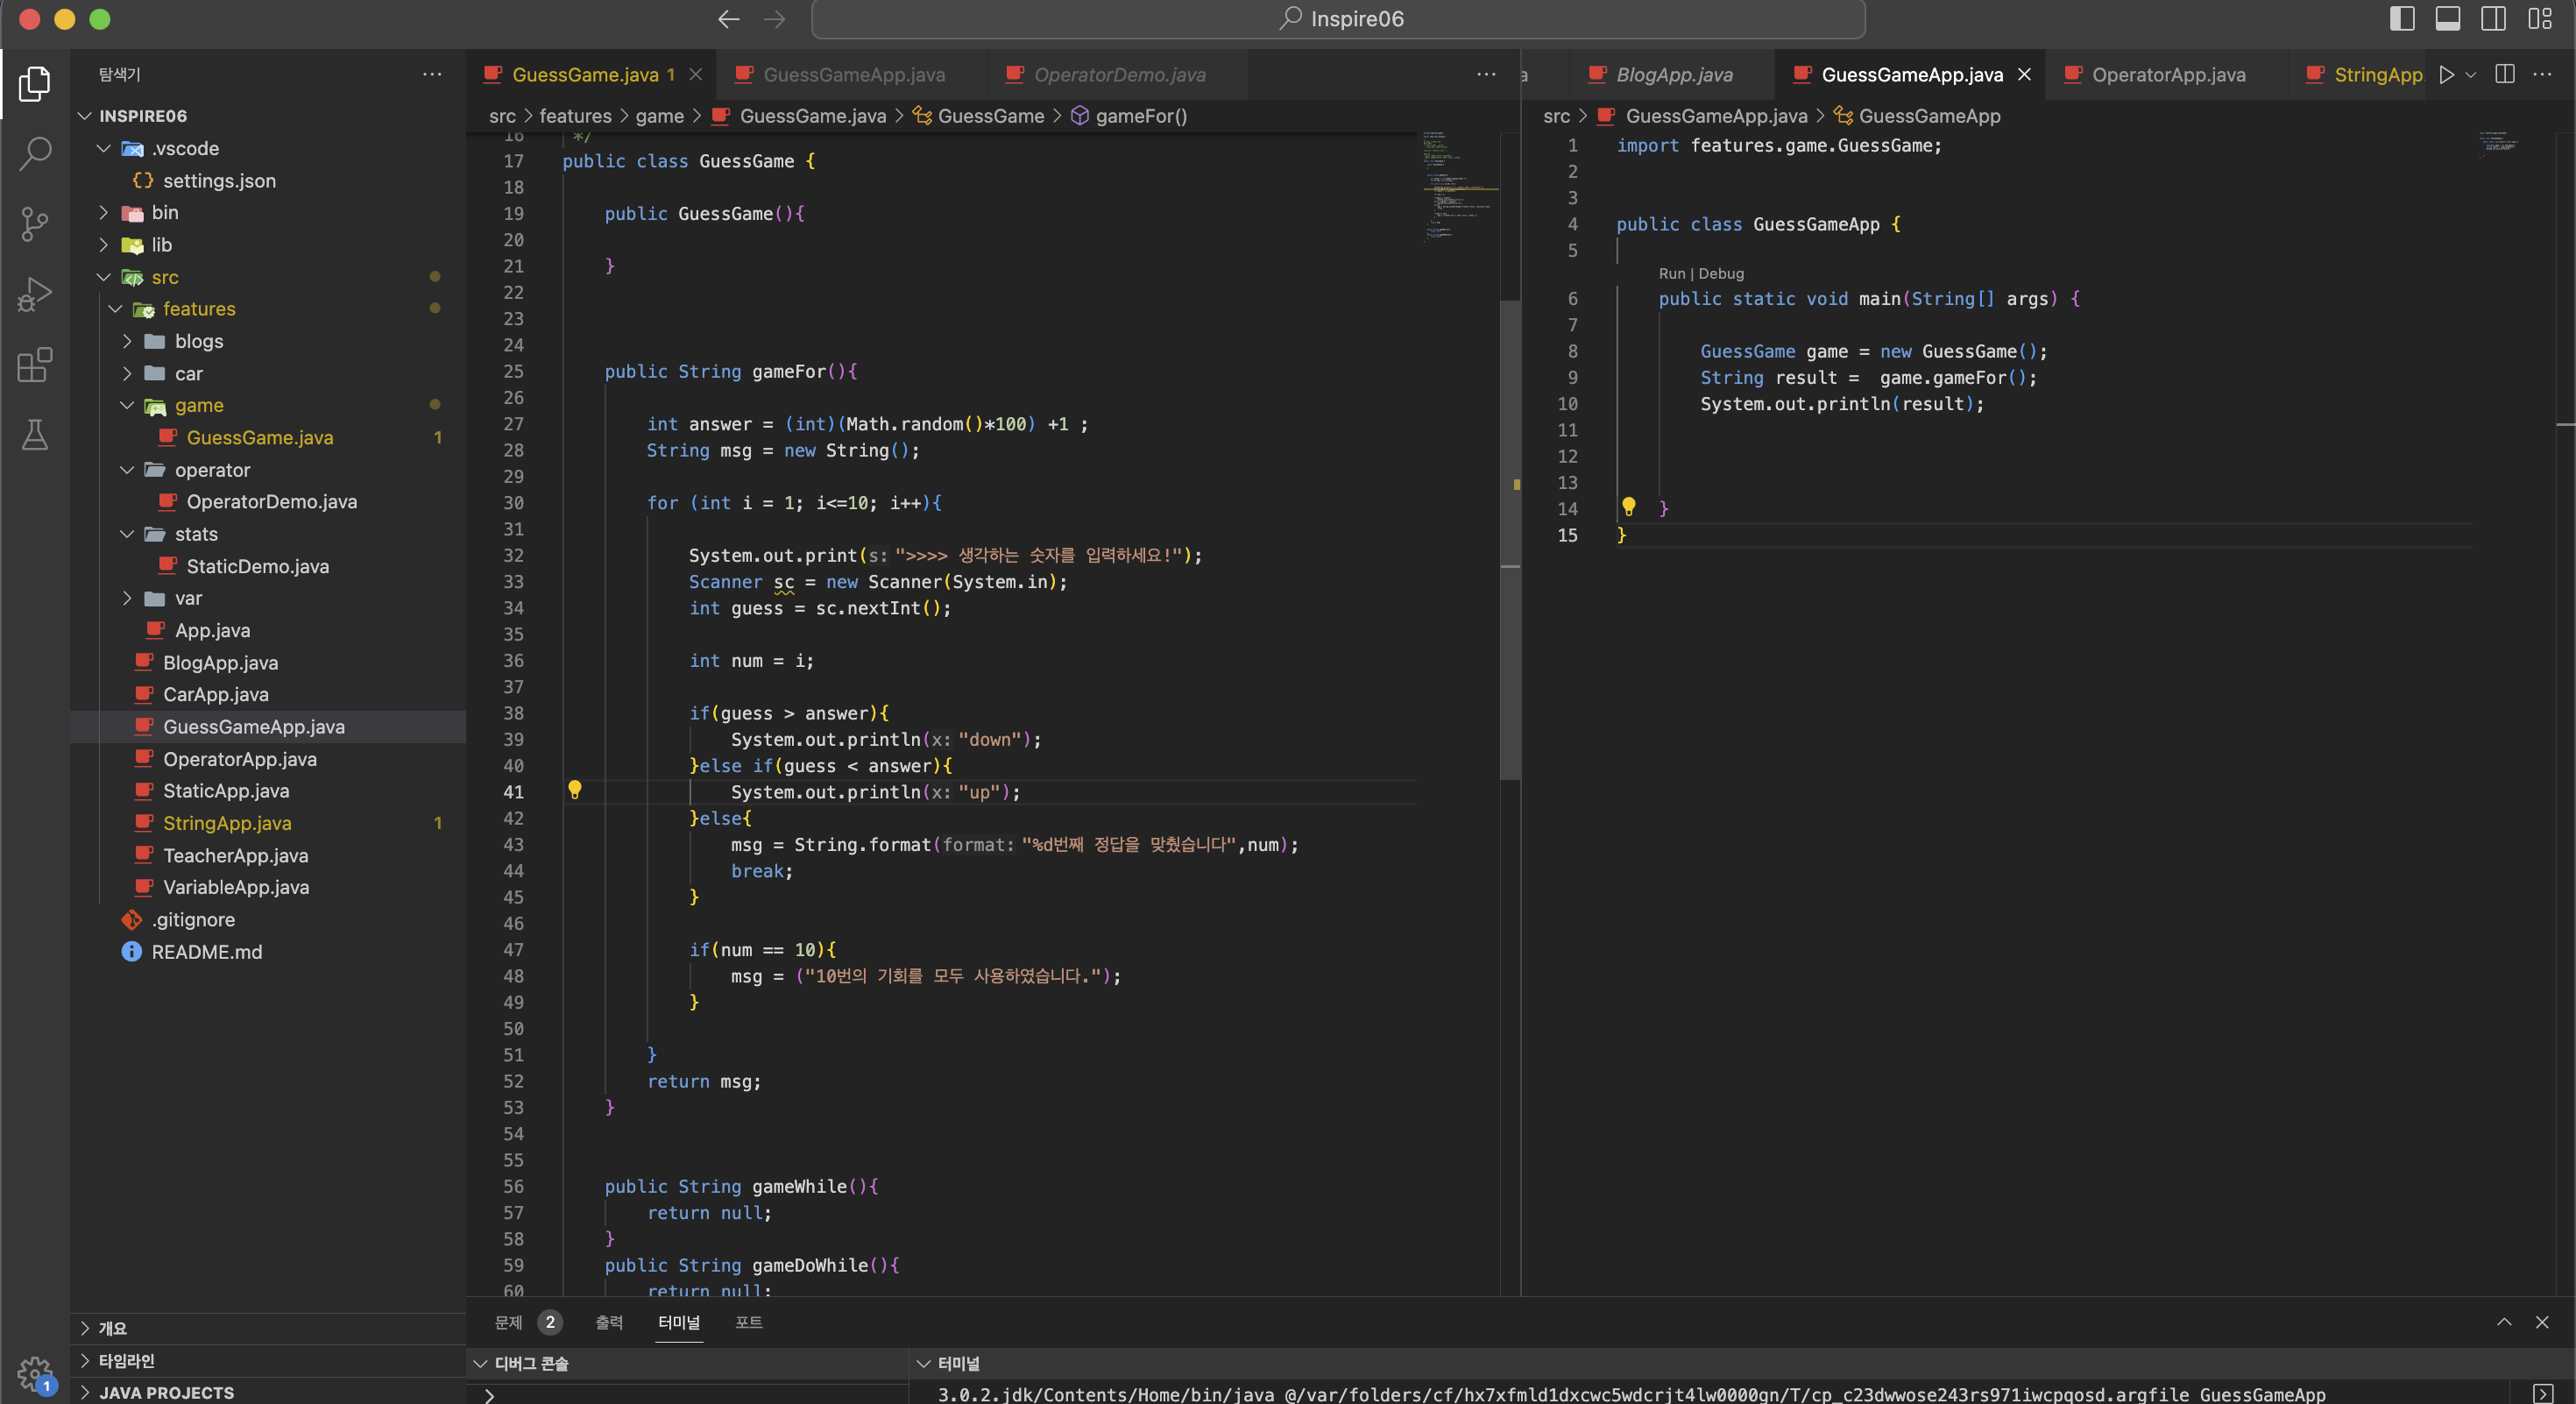Open README.md file
The image size is (2576, 1404).
[267, 951]
